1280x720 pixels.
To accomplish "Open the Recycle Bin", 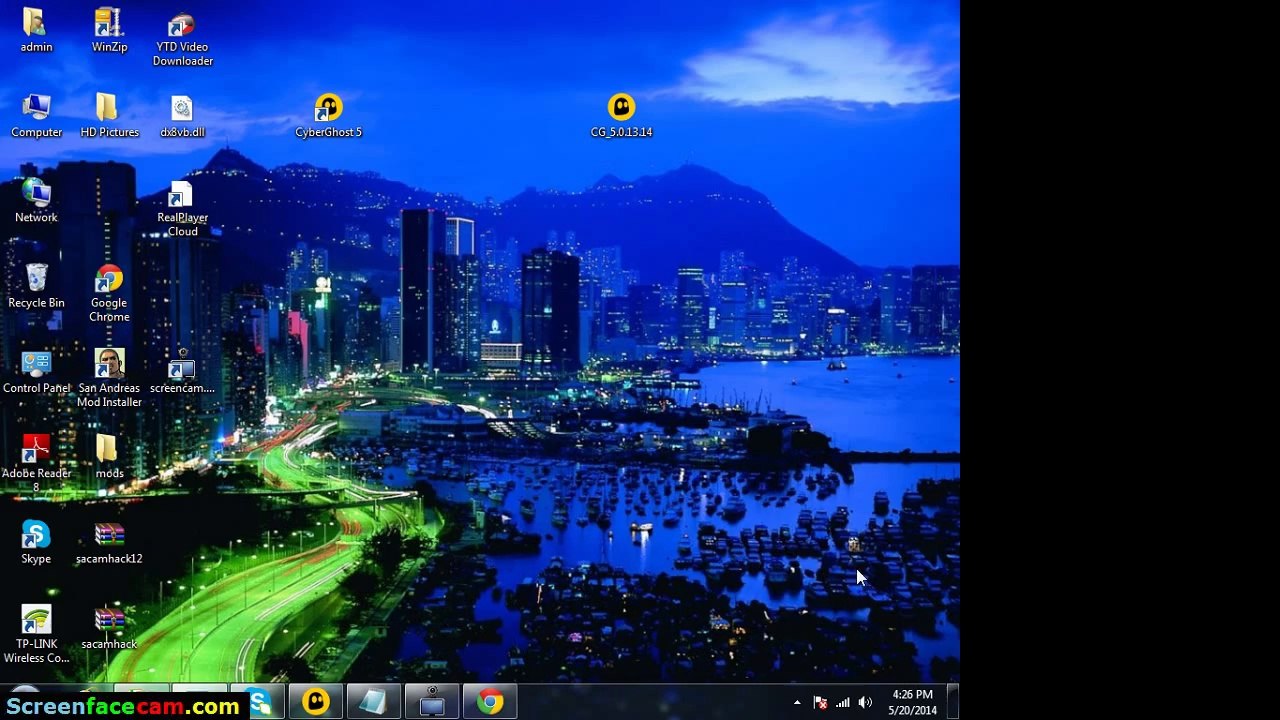I will tap(36, 286).
